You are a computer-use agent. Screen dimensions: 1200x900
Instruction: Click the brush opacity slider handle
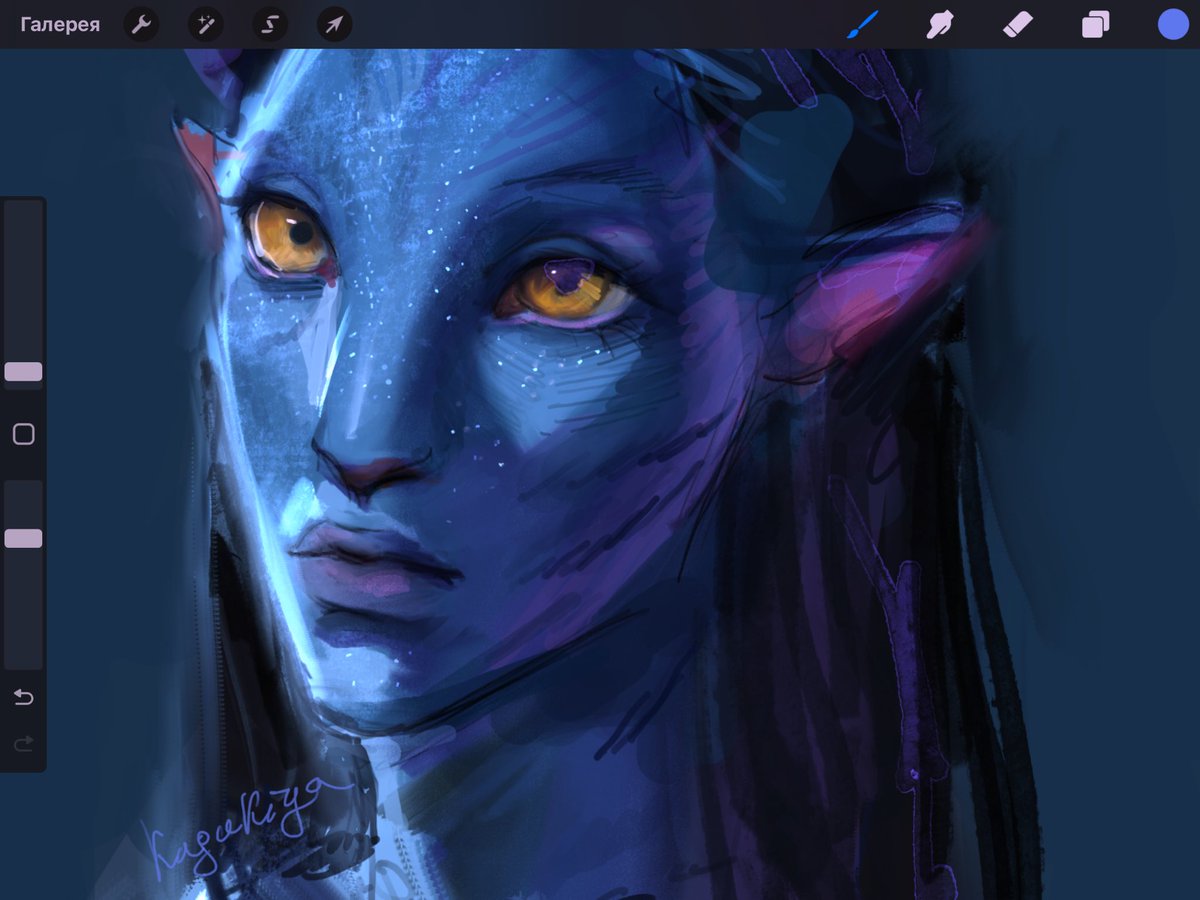click(23, 539)
